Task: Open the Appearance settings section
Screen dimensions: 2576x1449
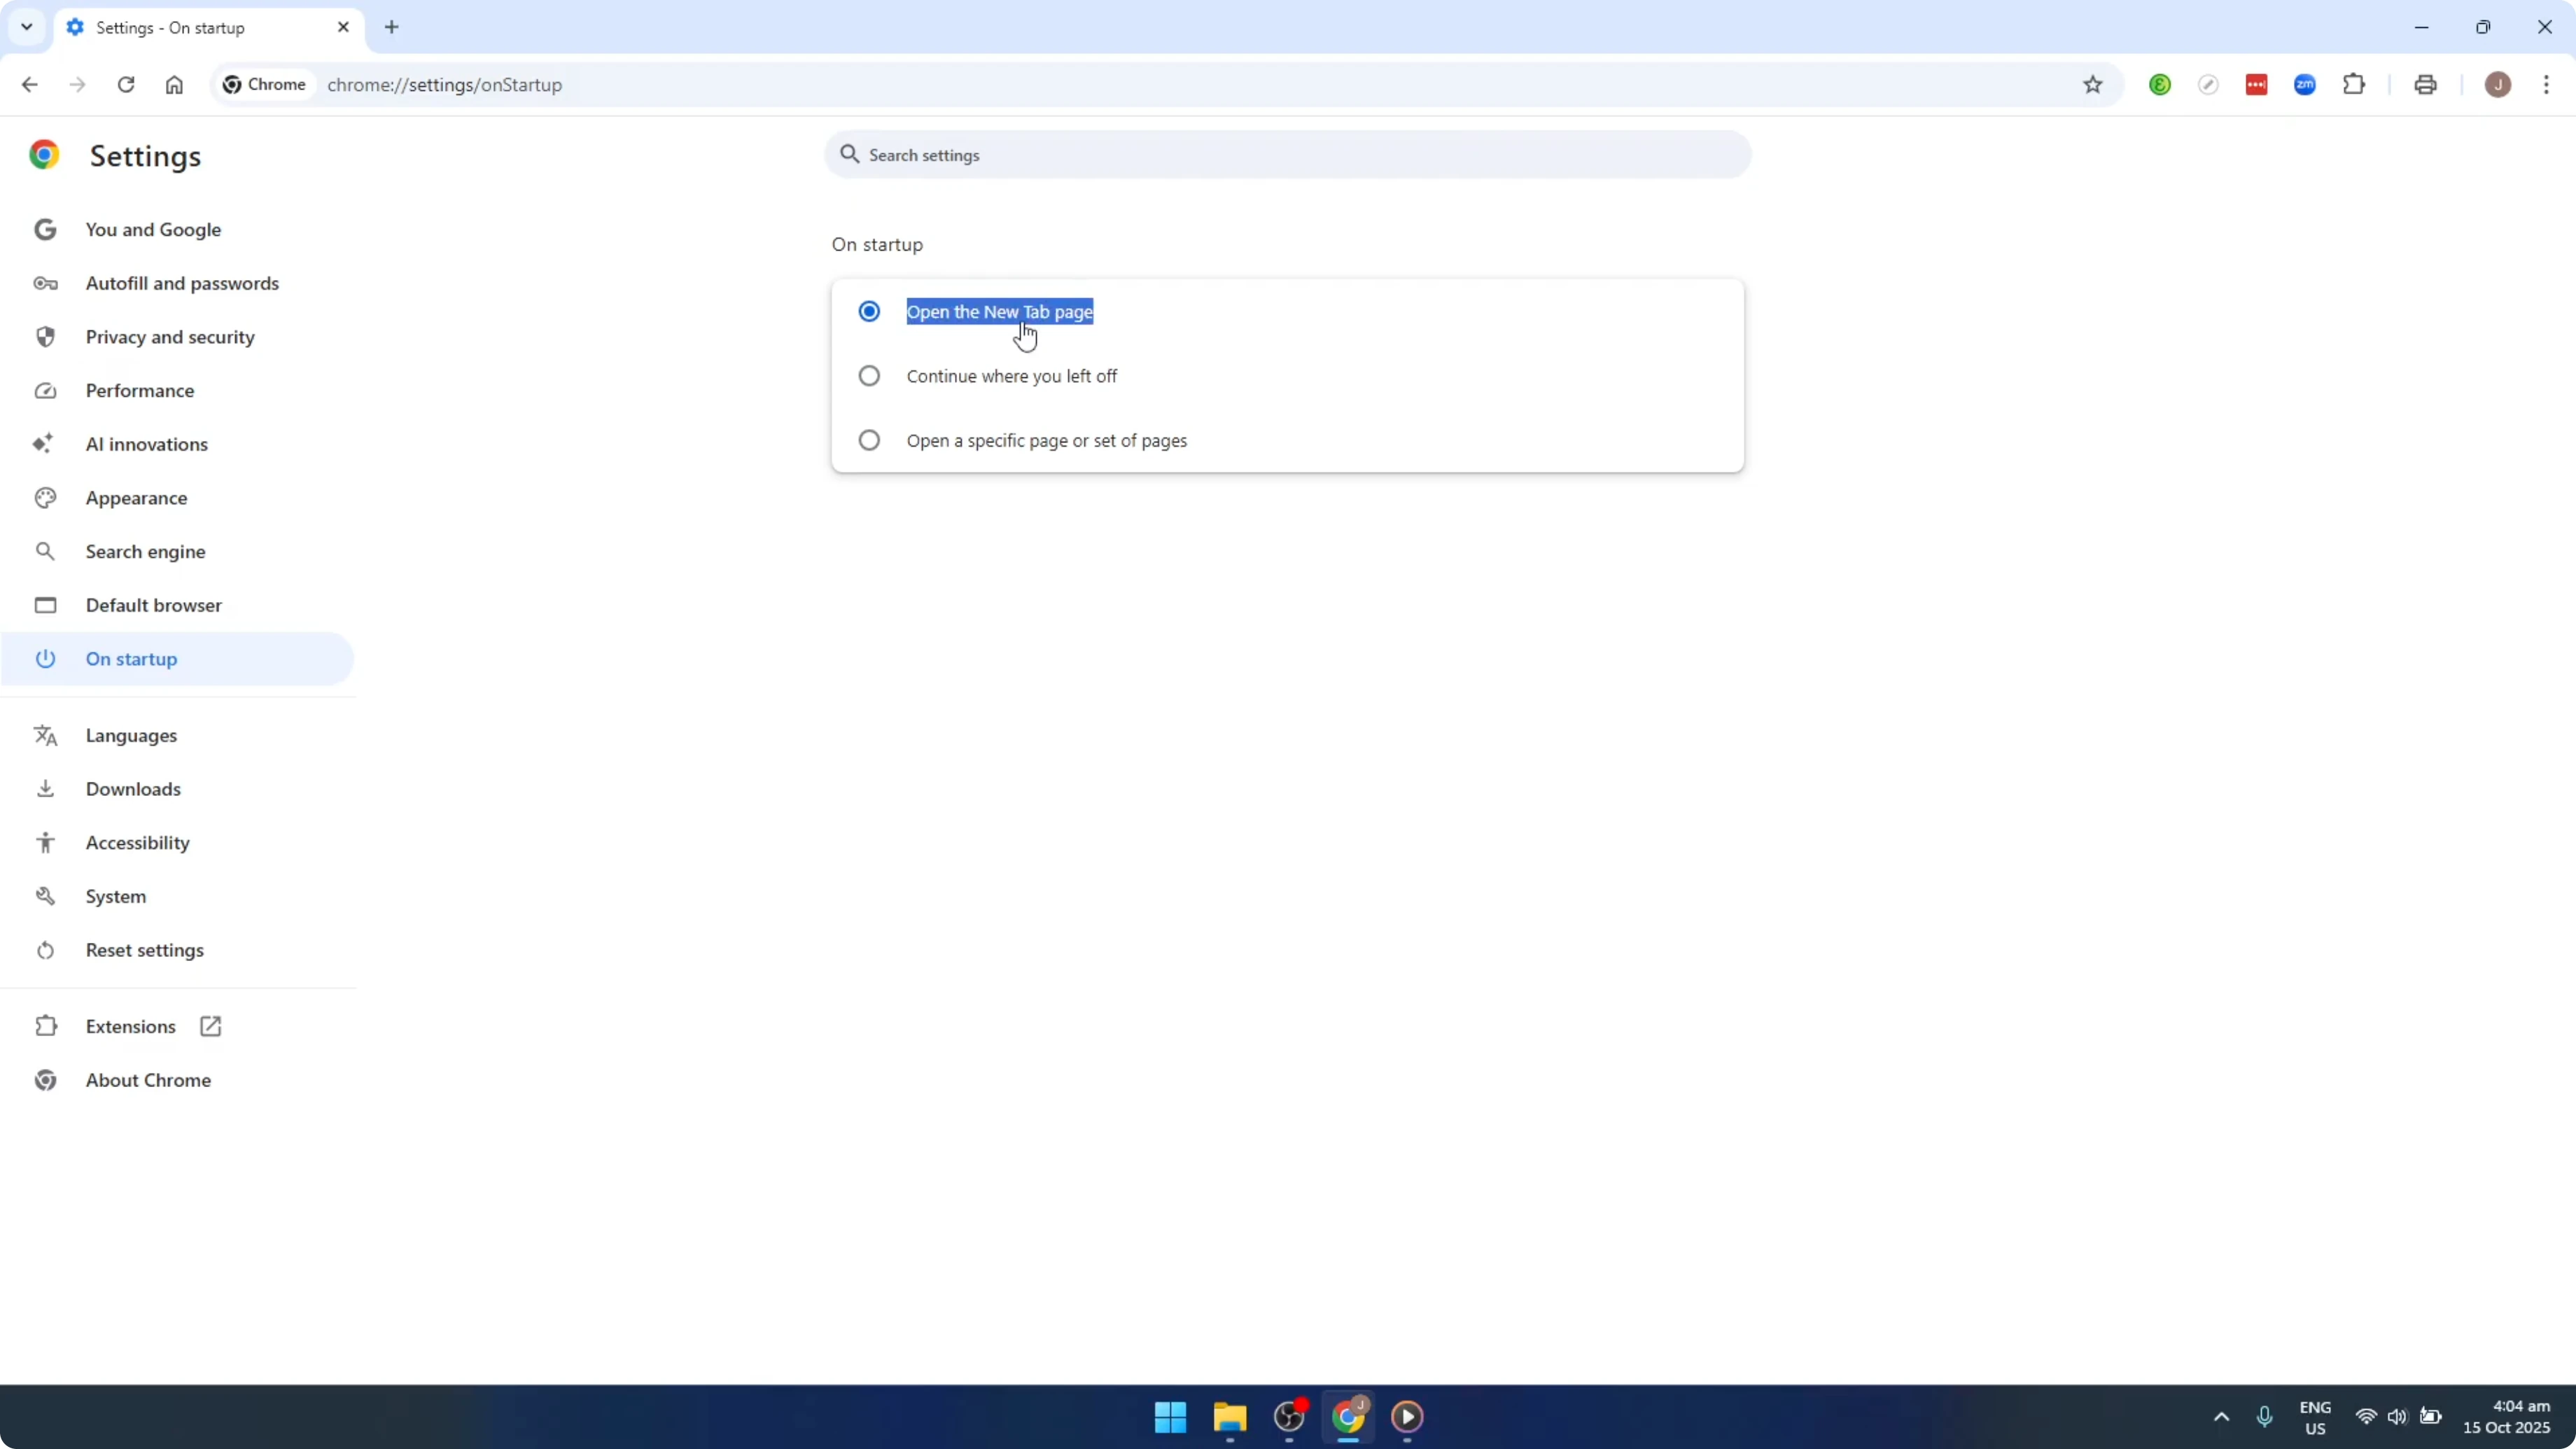Action: pyautogui.click(x=137, y=497)
